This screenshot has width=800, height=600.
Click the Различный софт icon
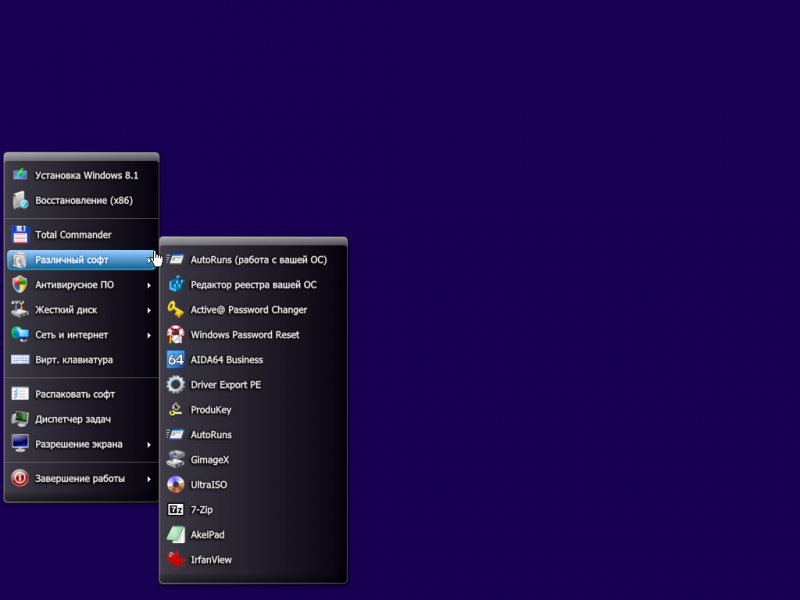pyautogui.click(x=20, y=260)
